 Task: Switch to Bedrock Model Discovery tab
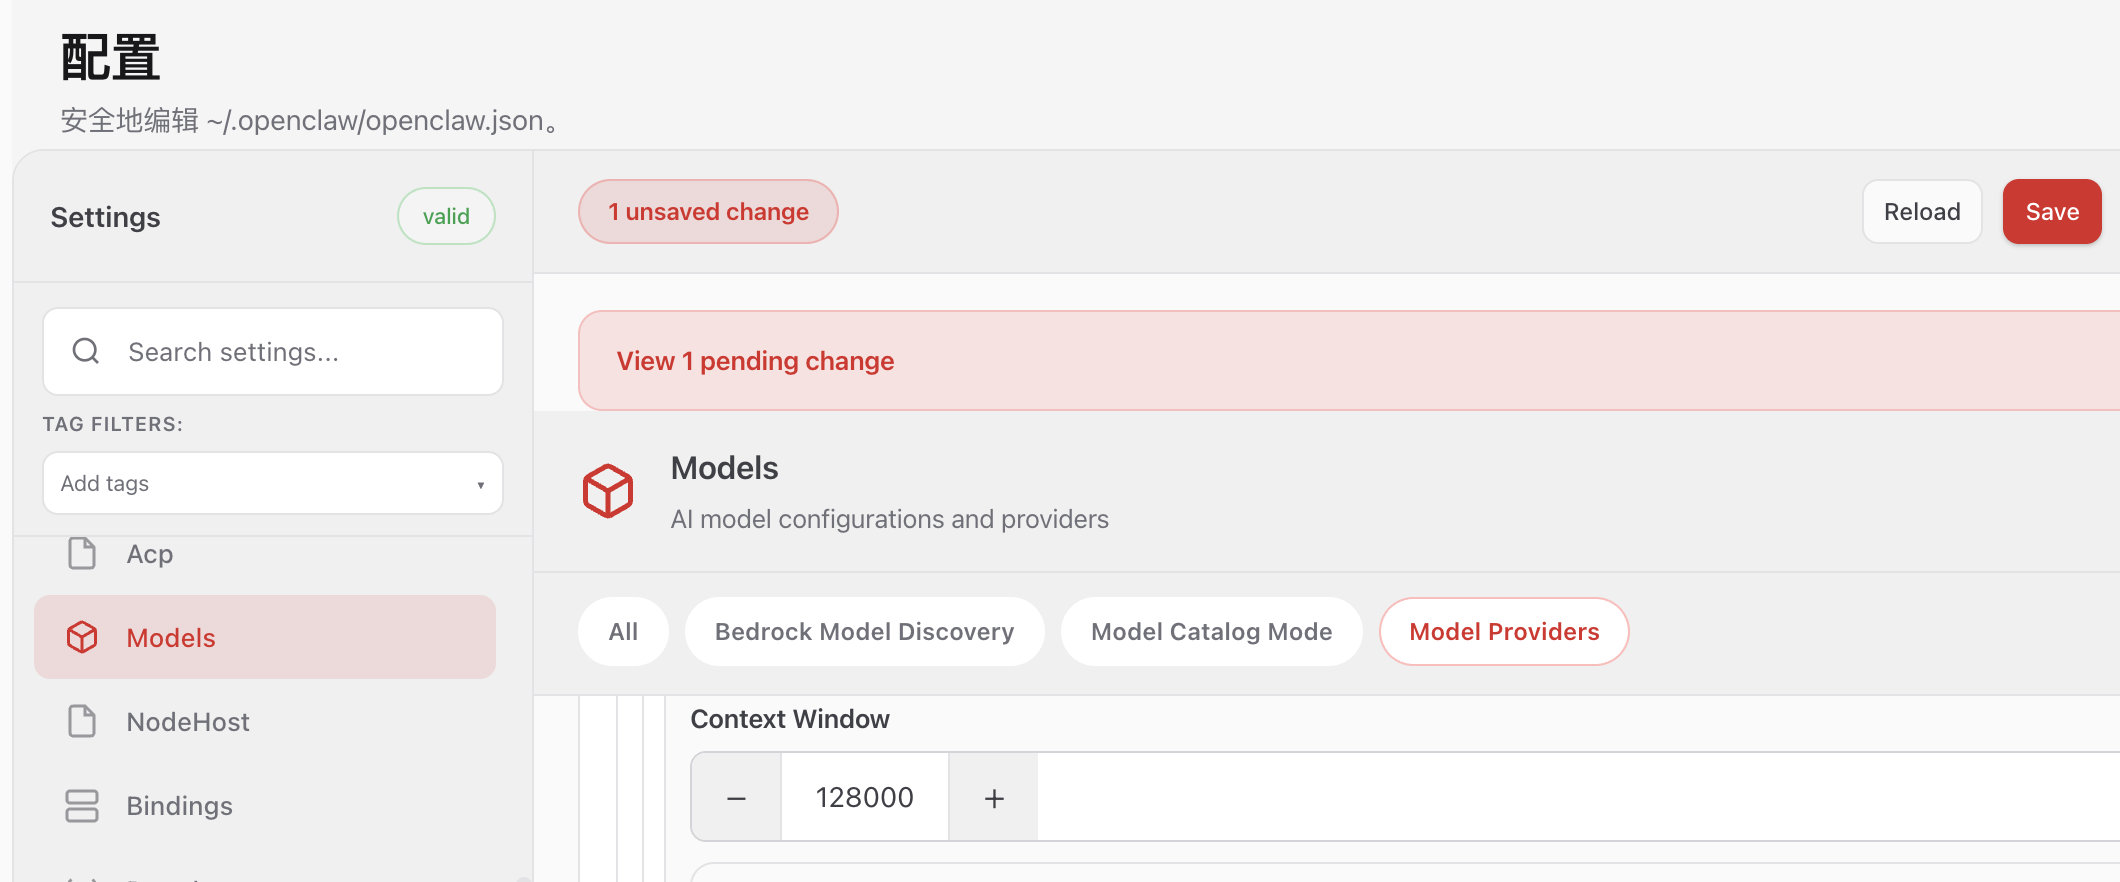pos(864,631)
